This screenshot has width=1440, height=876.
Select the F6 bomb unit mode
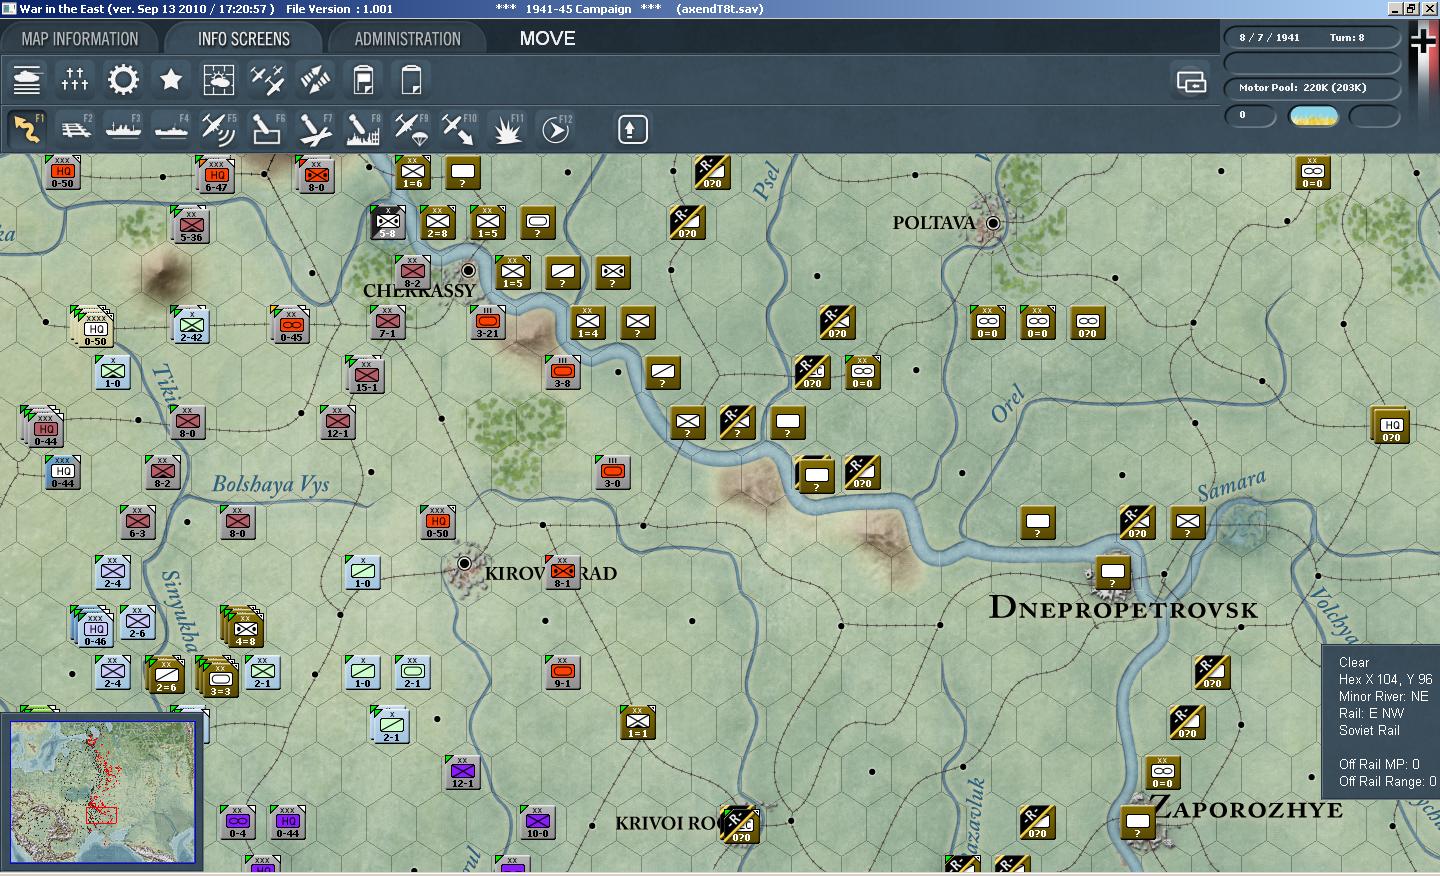coord(267,129)
